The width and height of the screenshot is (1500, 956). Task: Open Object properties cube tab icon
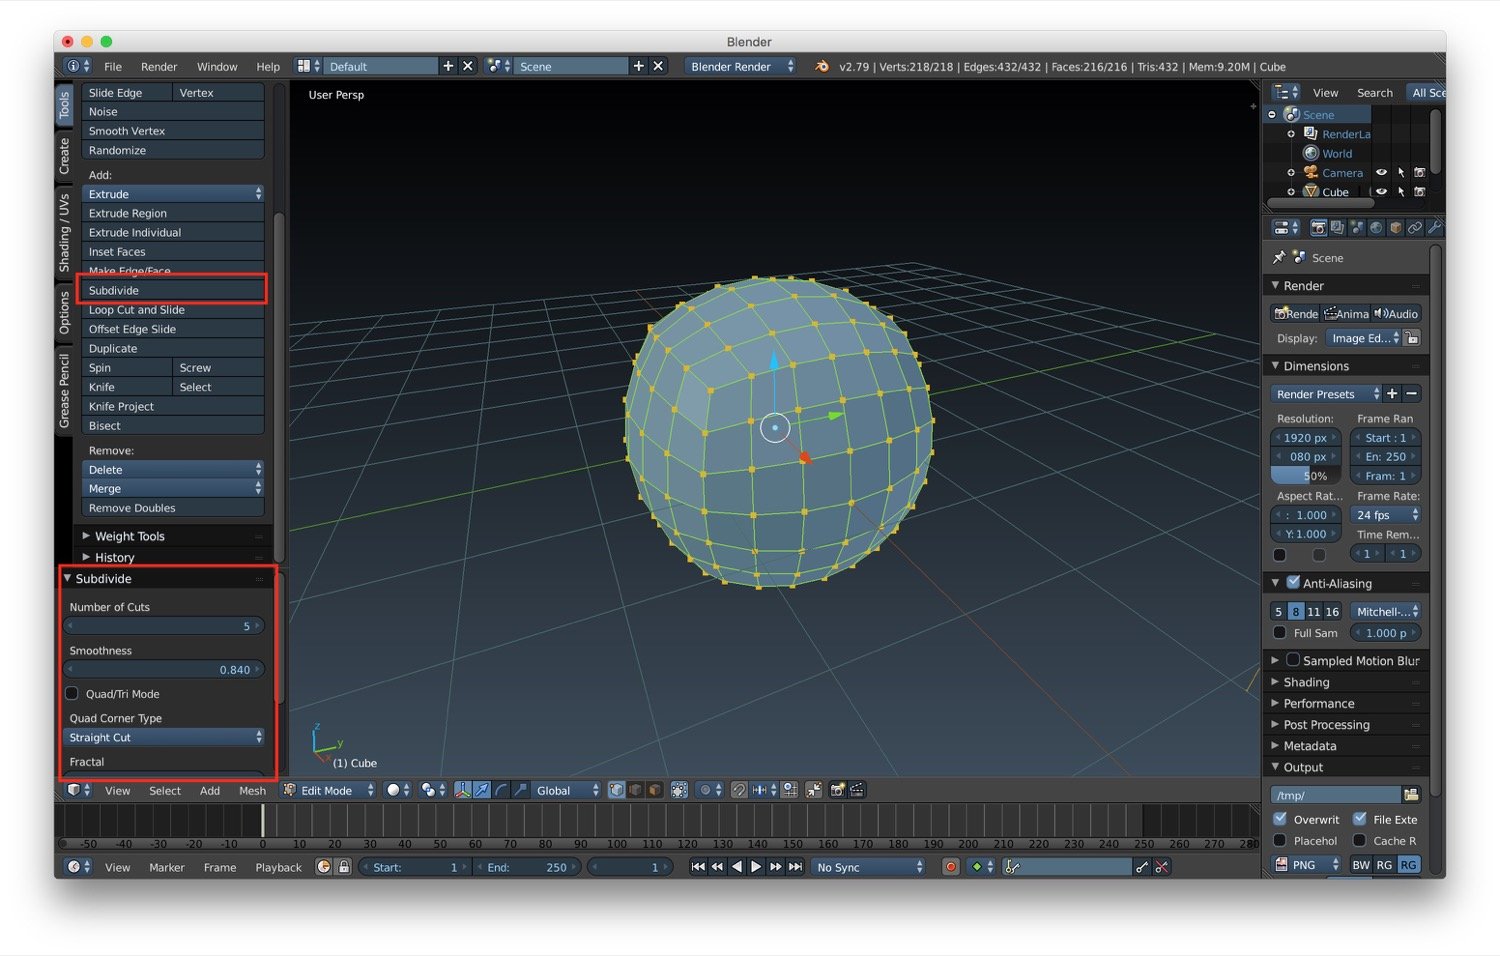(1396, 228)
